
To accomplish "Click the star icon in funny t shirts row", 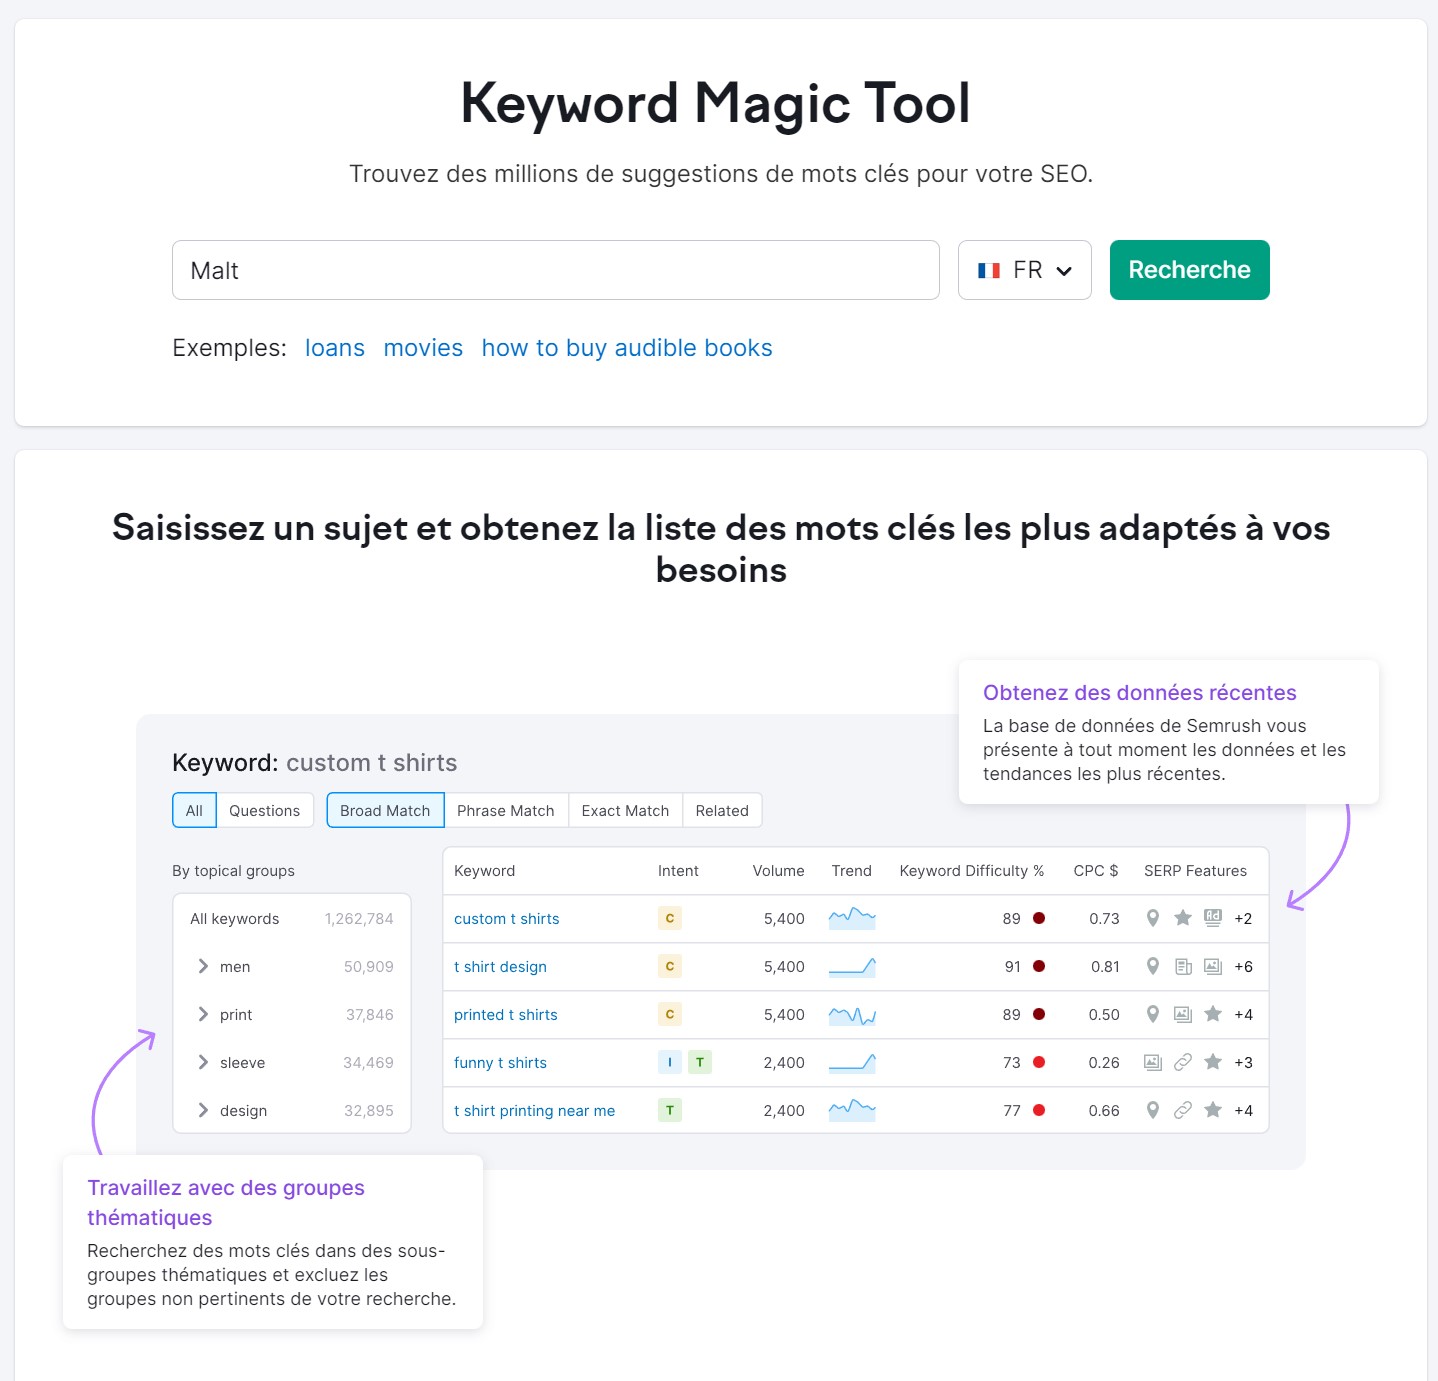I will 1213,1062.
